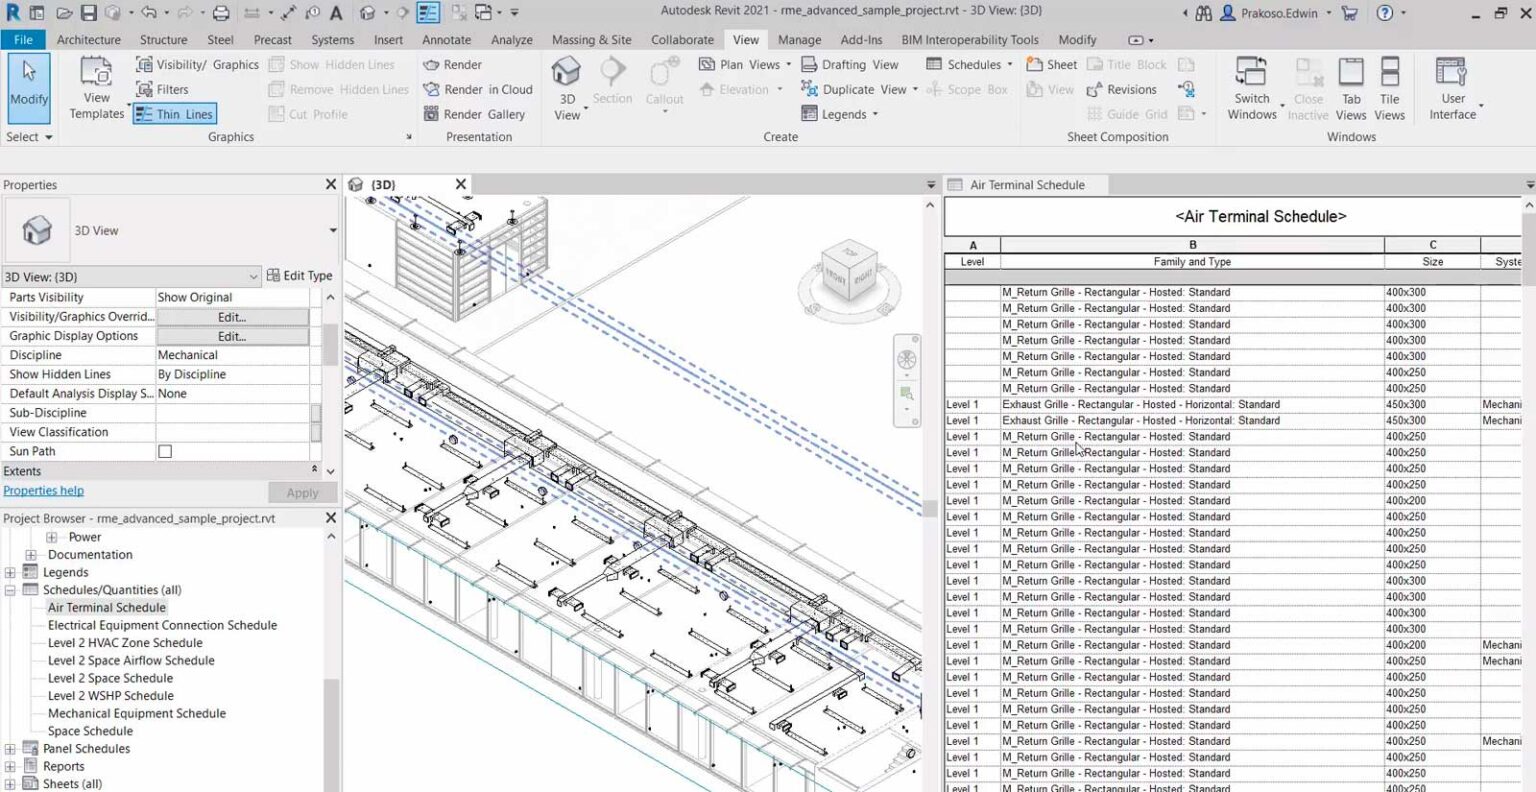Image resolution: width=1536 pixels, height=792 pixels.
Task: Click the Save icon in Quick Access toolbar
Action: point(89,12)
